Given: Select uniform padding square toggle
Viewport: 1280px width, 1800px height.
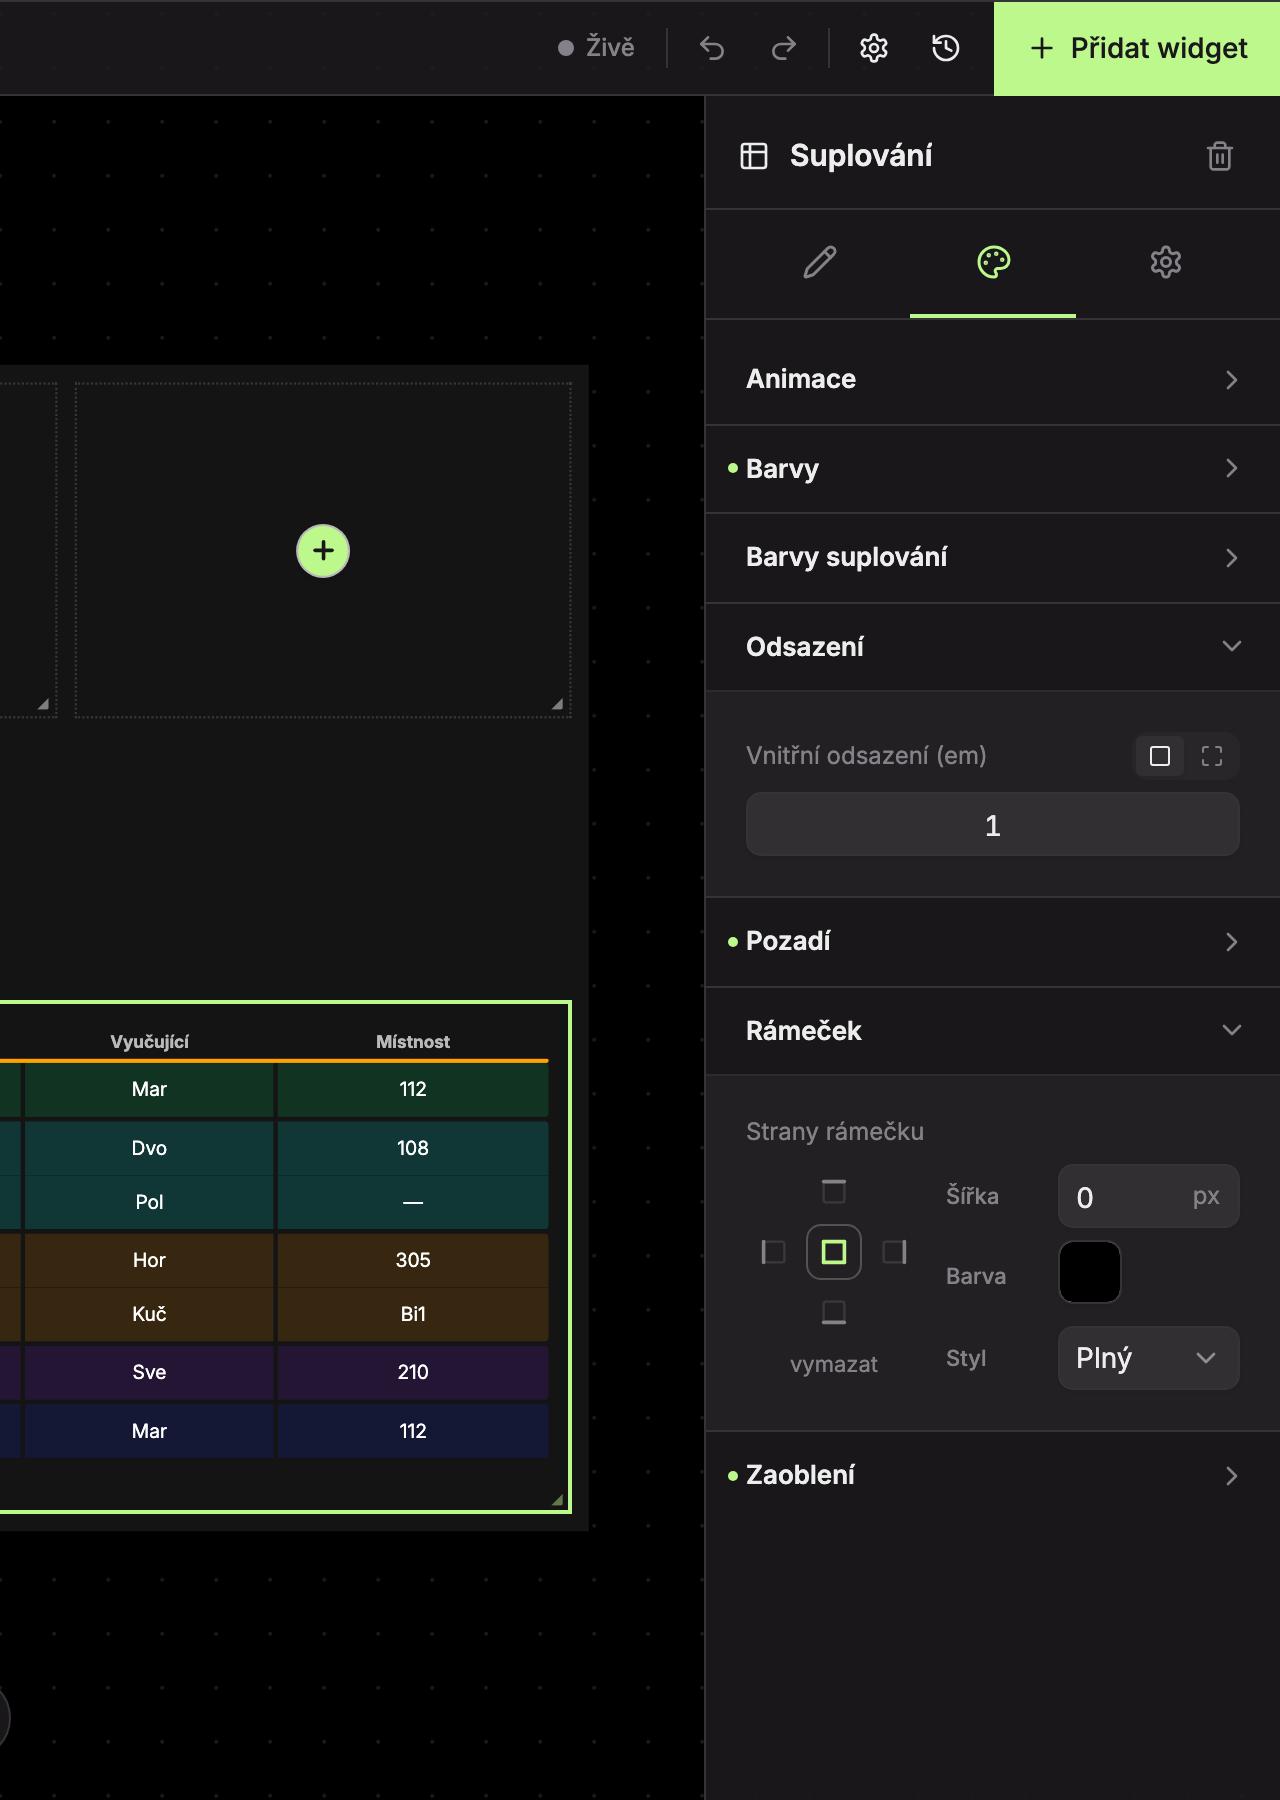Looking at the screenshot, I should pyautogui.click(x=1160, y=756).
